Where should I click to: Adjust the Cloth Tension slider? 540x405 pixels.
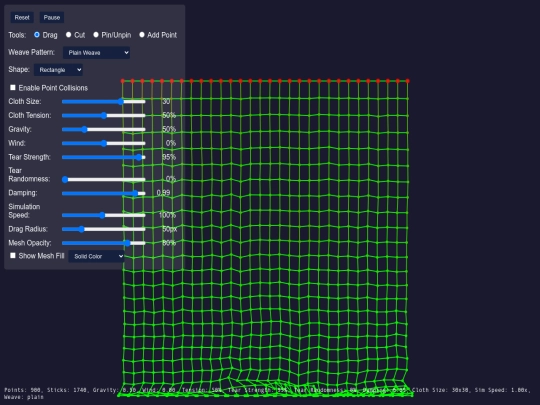click(104, 115)
